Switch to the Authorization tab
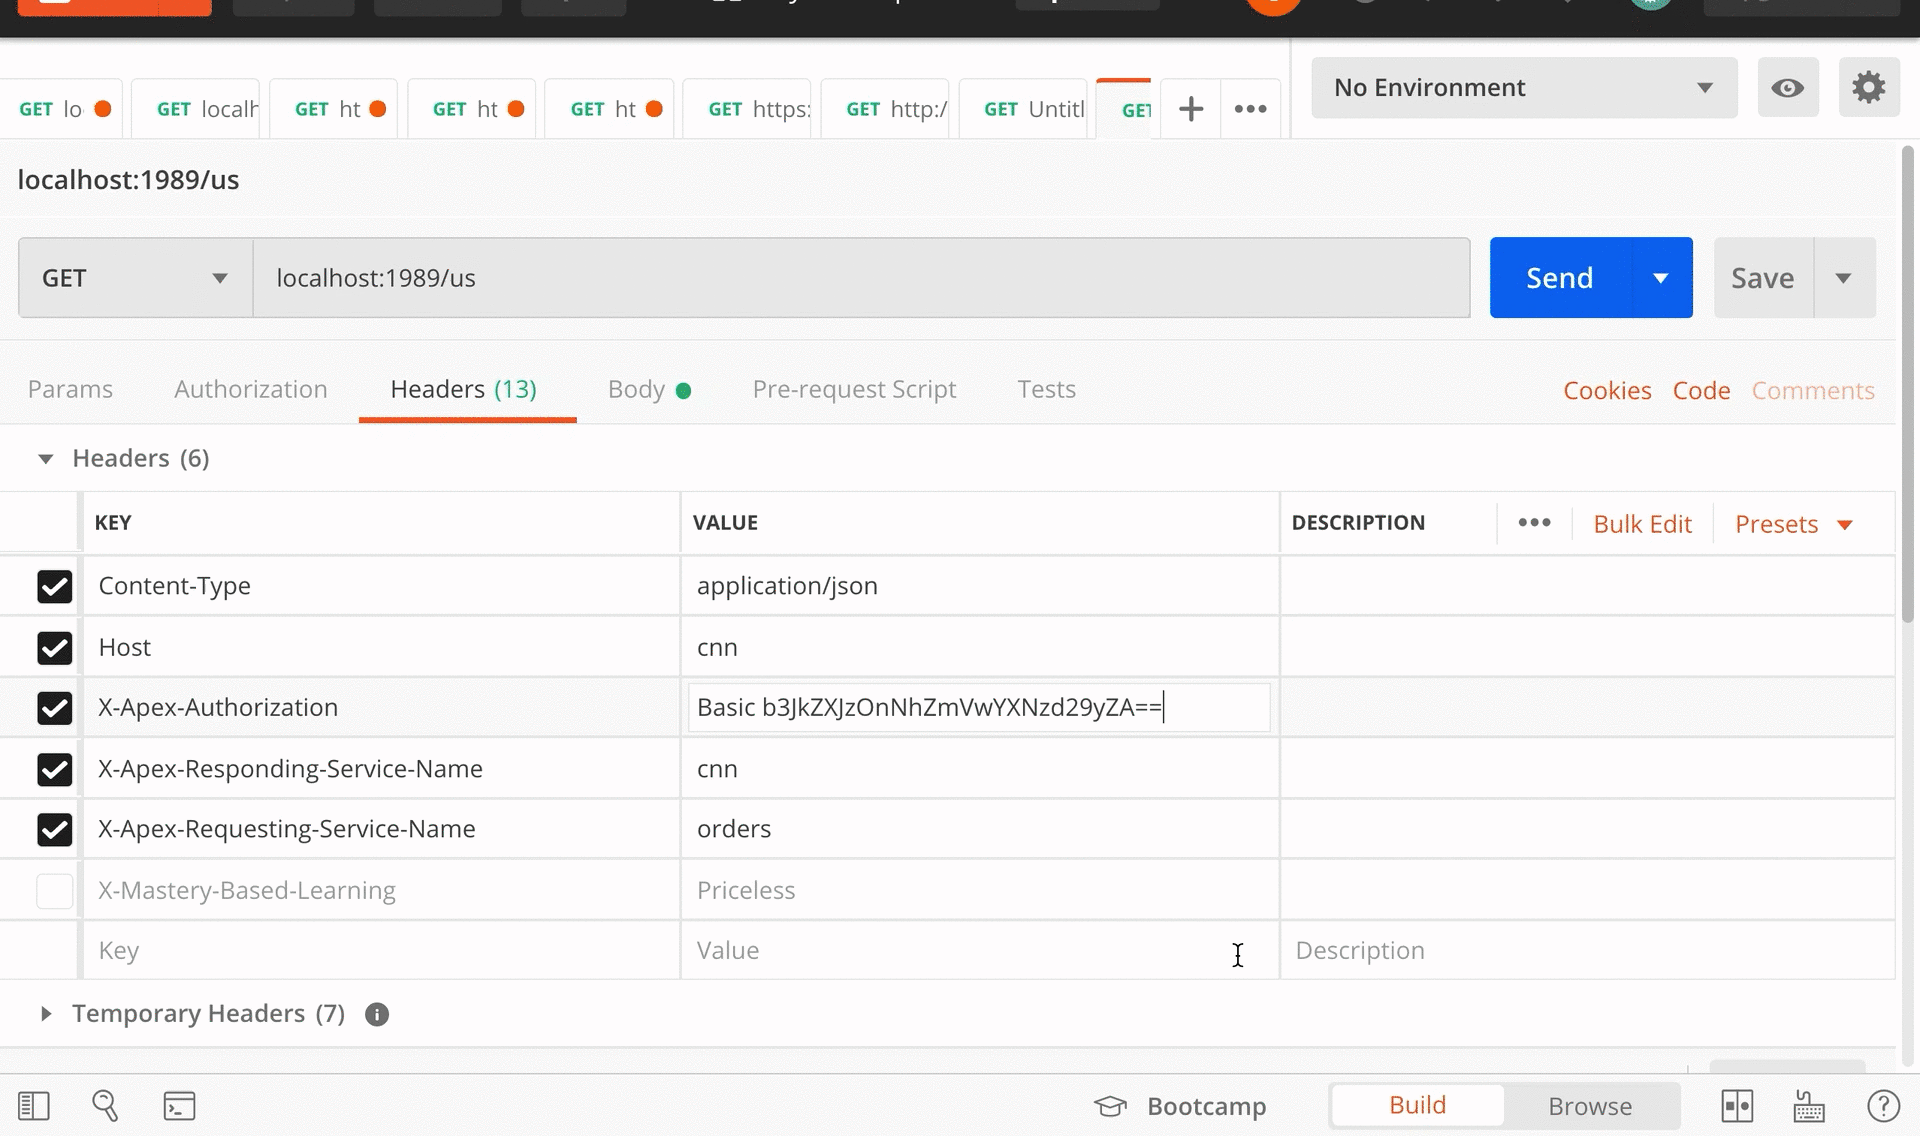Screen dimensions: 1920x1136 pos(250,389)
